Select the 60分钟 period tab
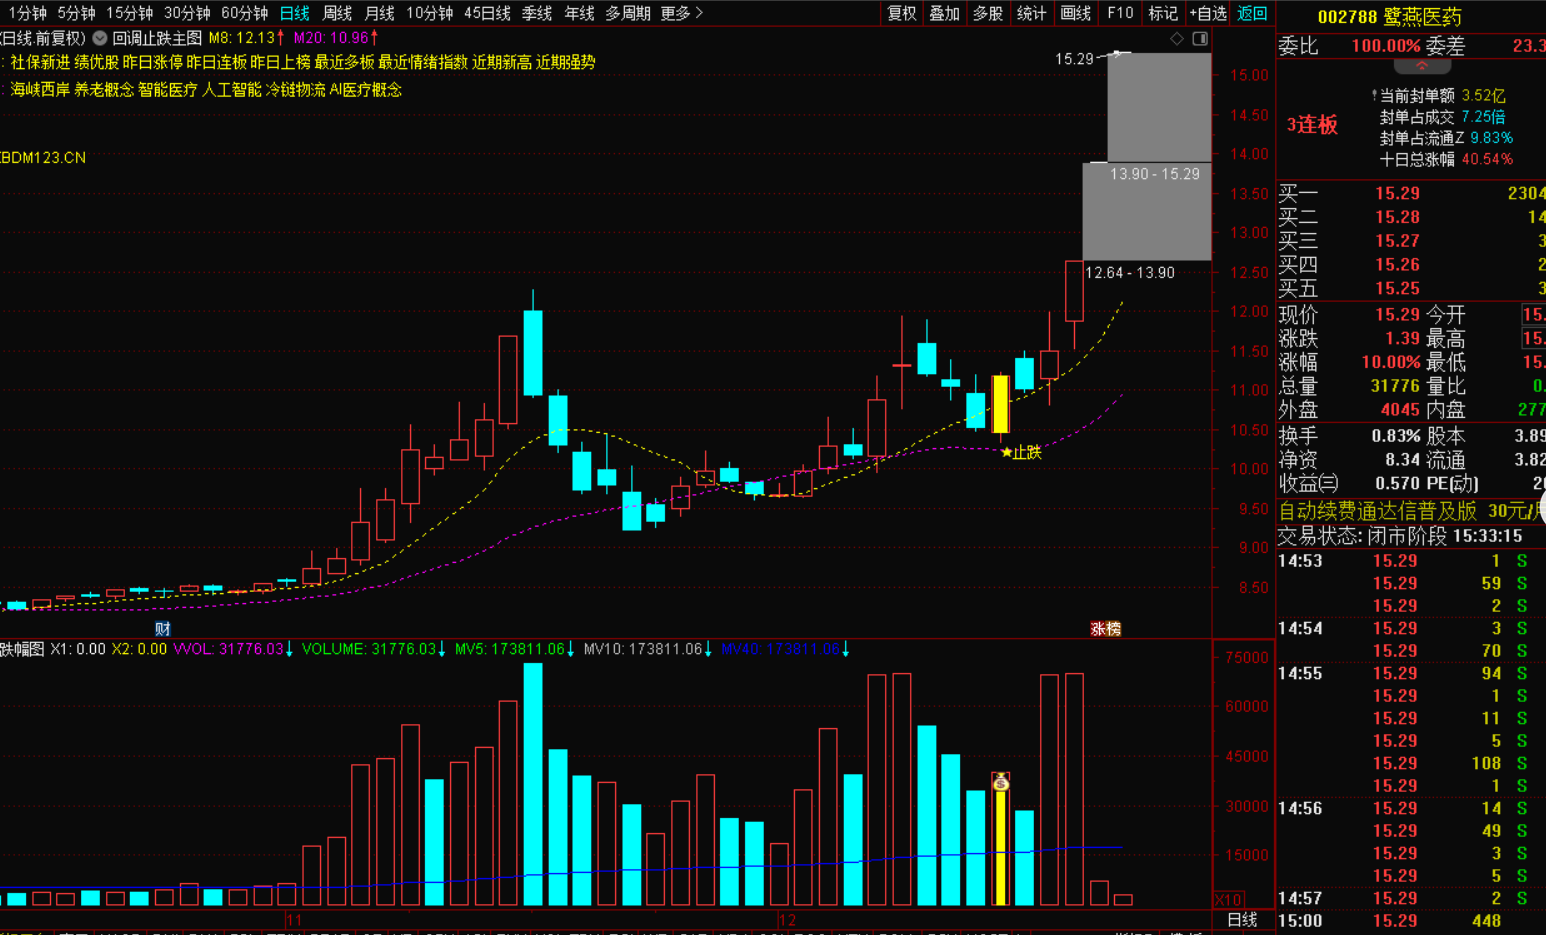The height and width of the screenshot is (935, 1546). 244,13
